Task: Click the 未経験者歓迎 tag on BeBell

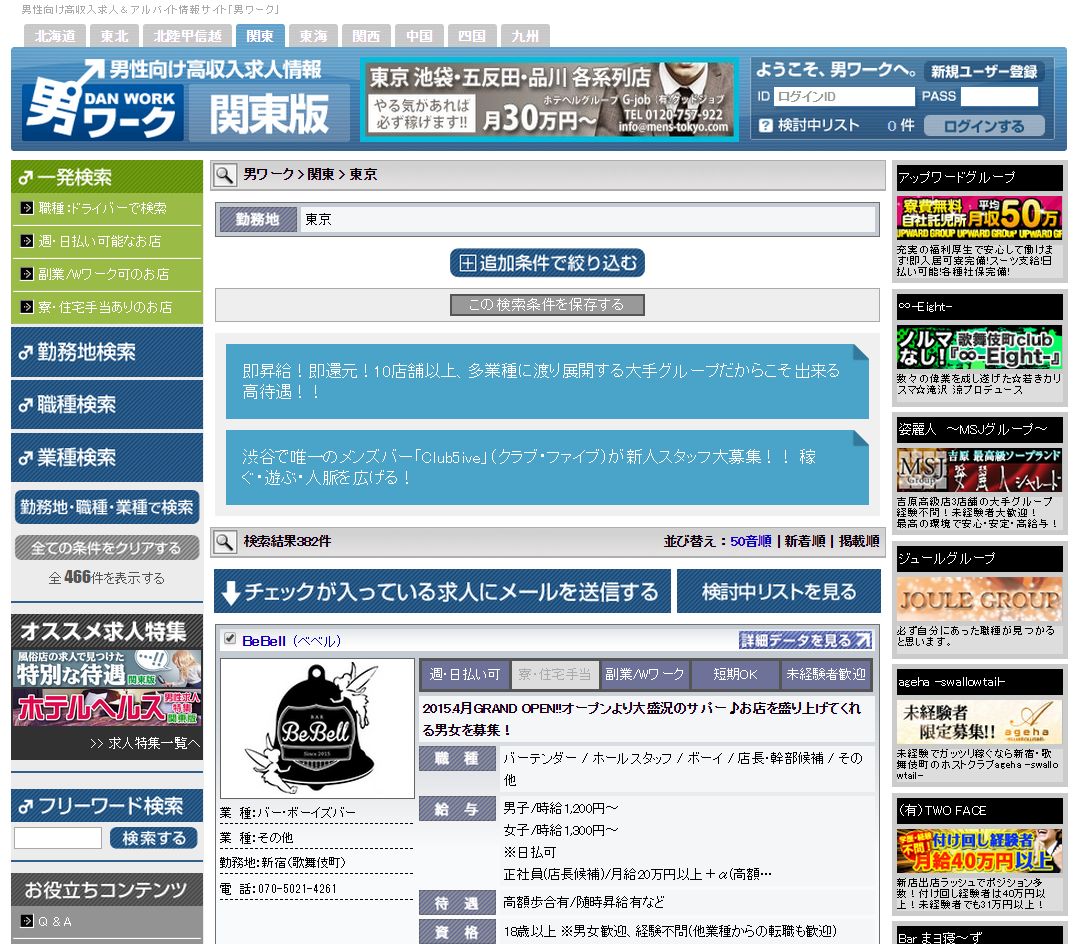Action: click(x=825, y=674)
